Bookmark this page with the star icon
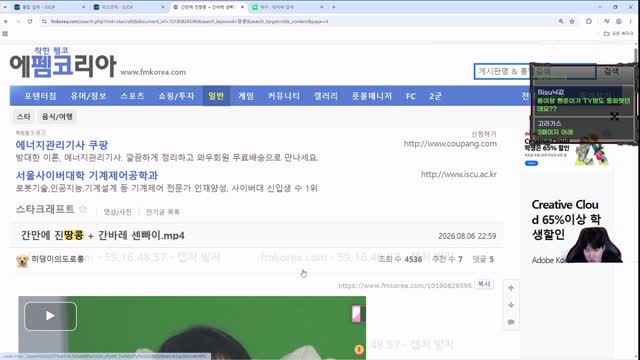The height and width of the screenshot is (360, 640). tap(572, 21)
